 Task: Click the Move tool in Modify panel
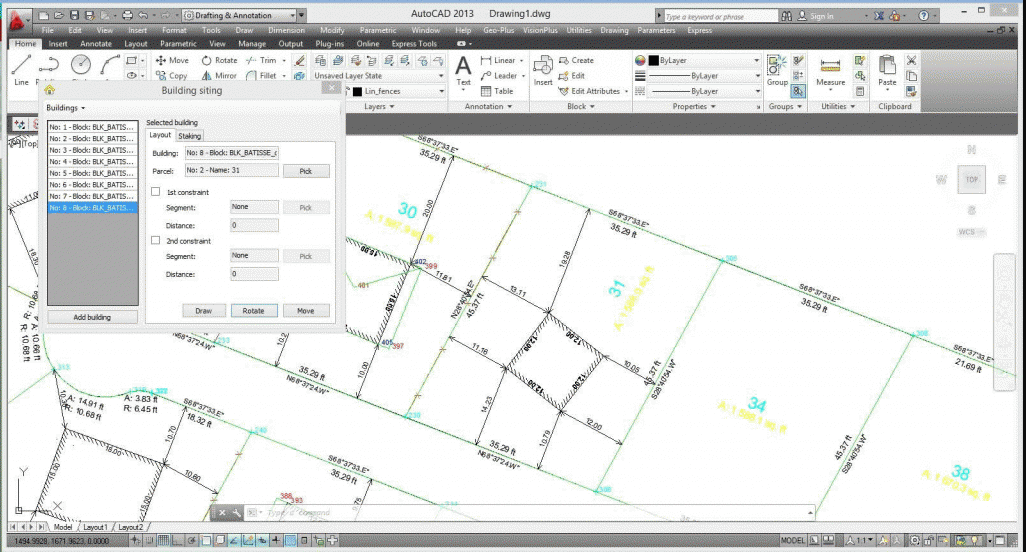coord(172,60)
